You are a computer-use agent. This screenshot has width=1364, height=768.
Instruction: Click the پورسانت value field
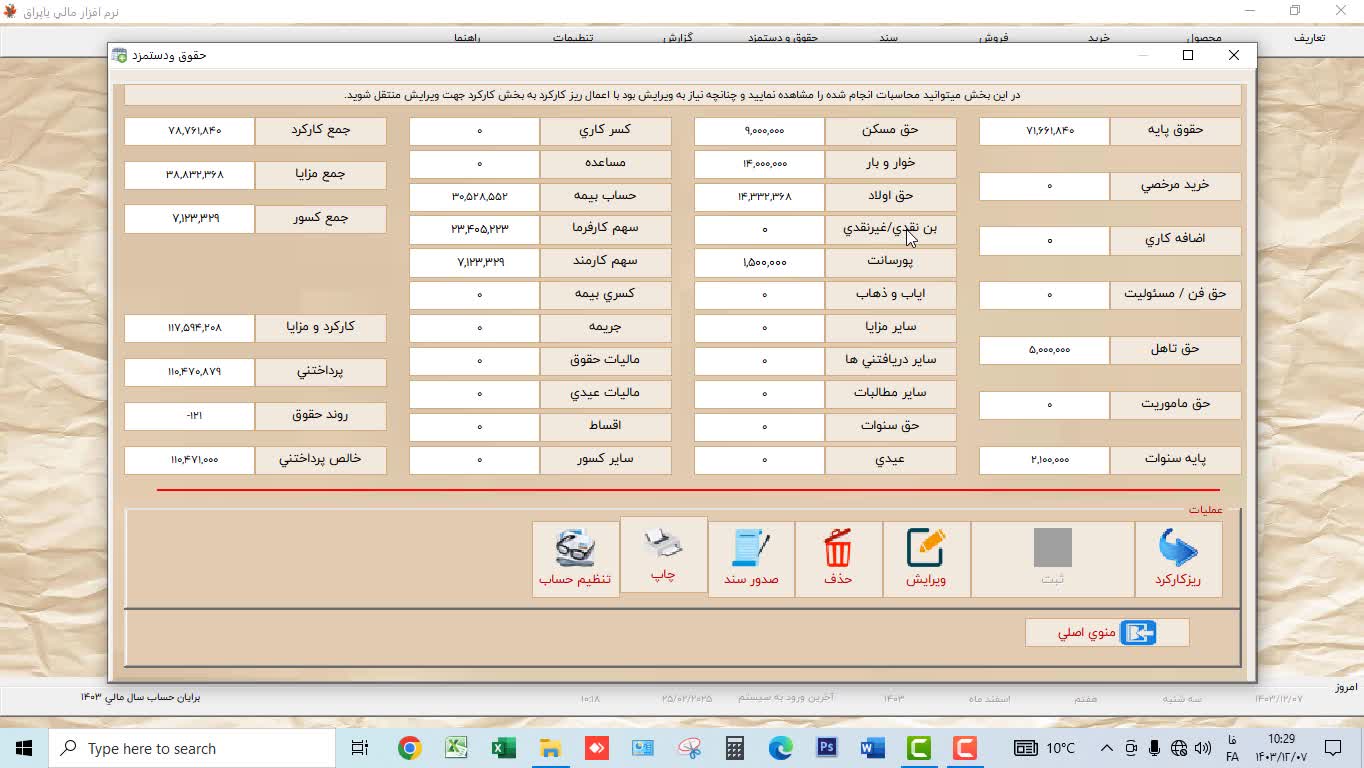coord(759,263)
